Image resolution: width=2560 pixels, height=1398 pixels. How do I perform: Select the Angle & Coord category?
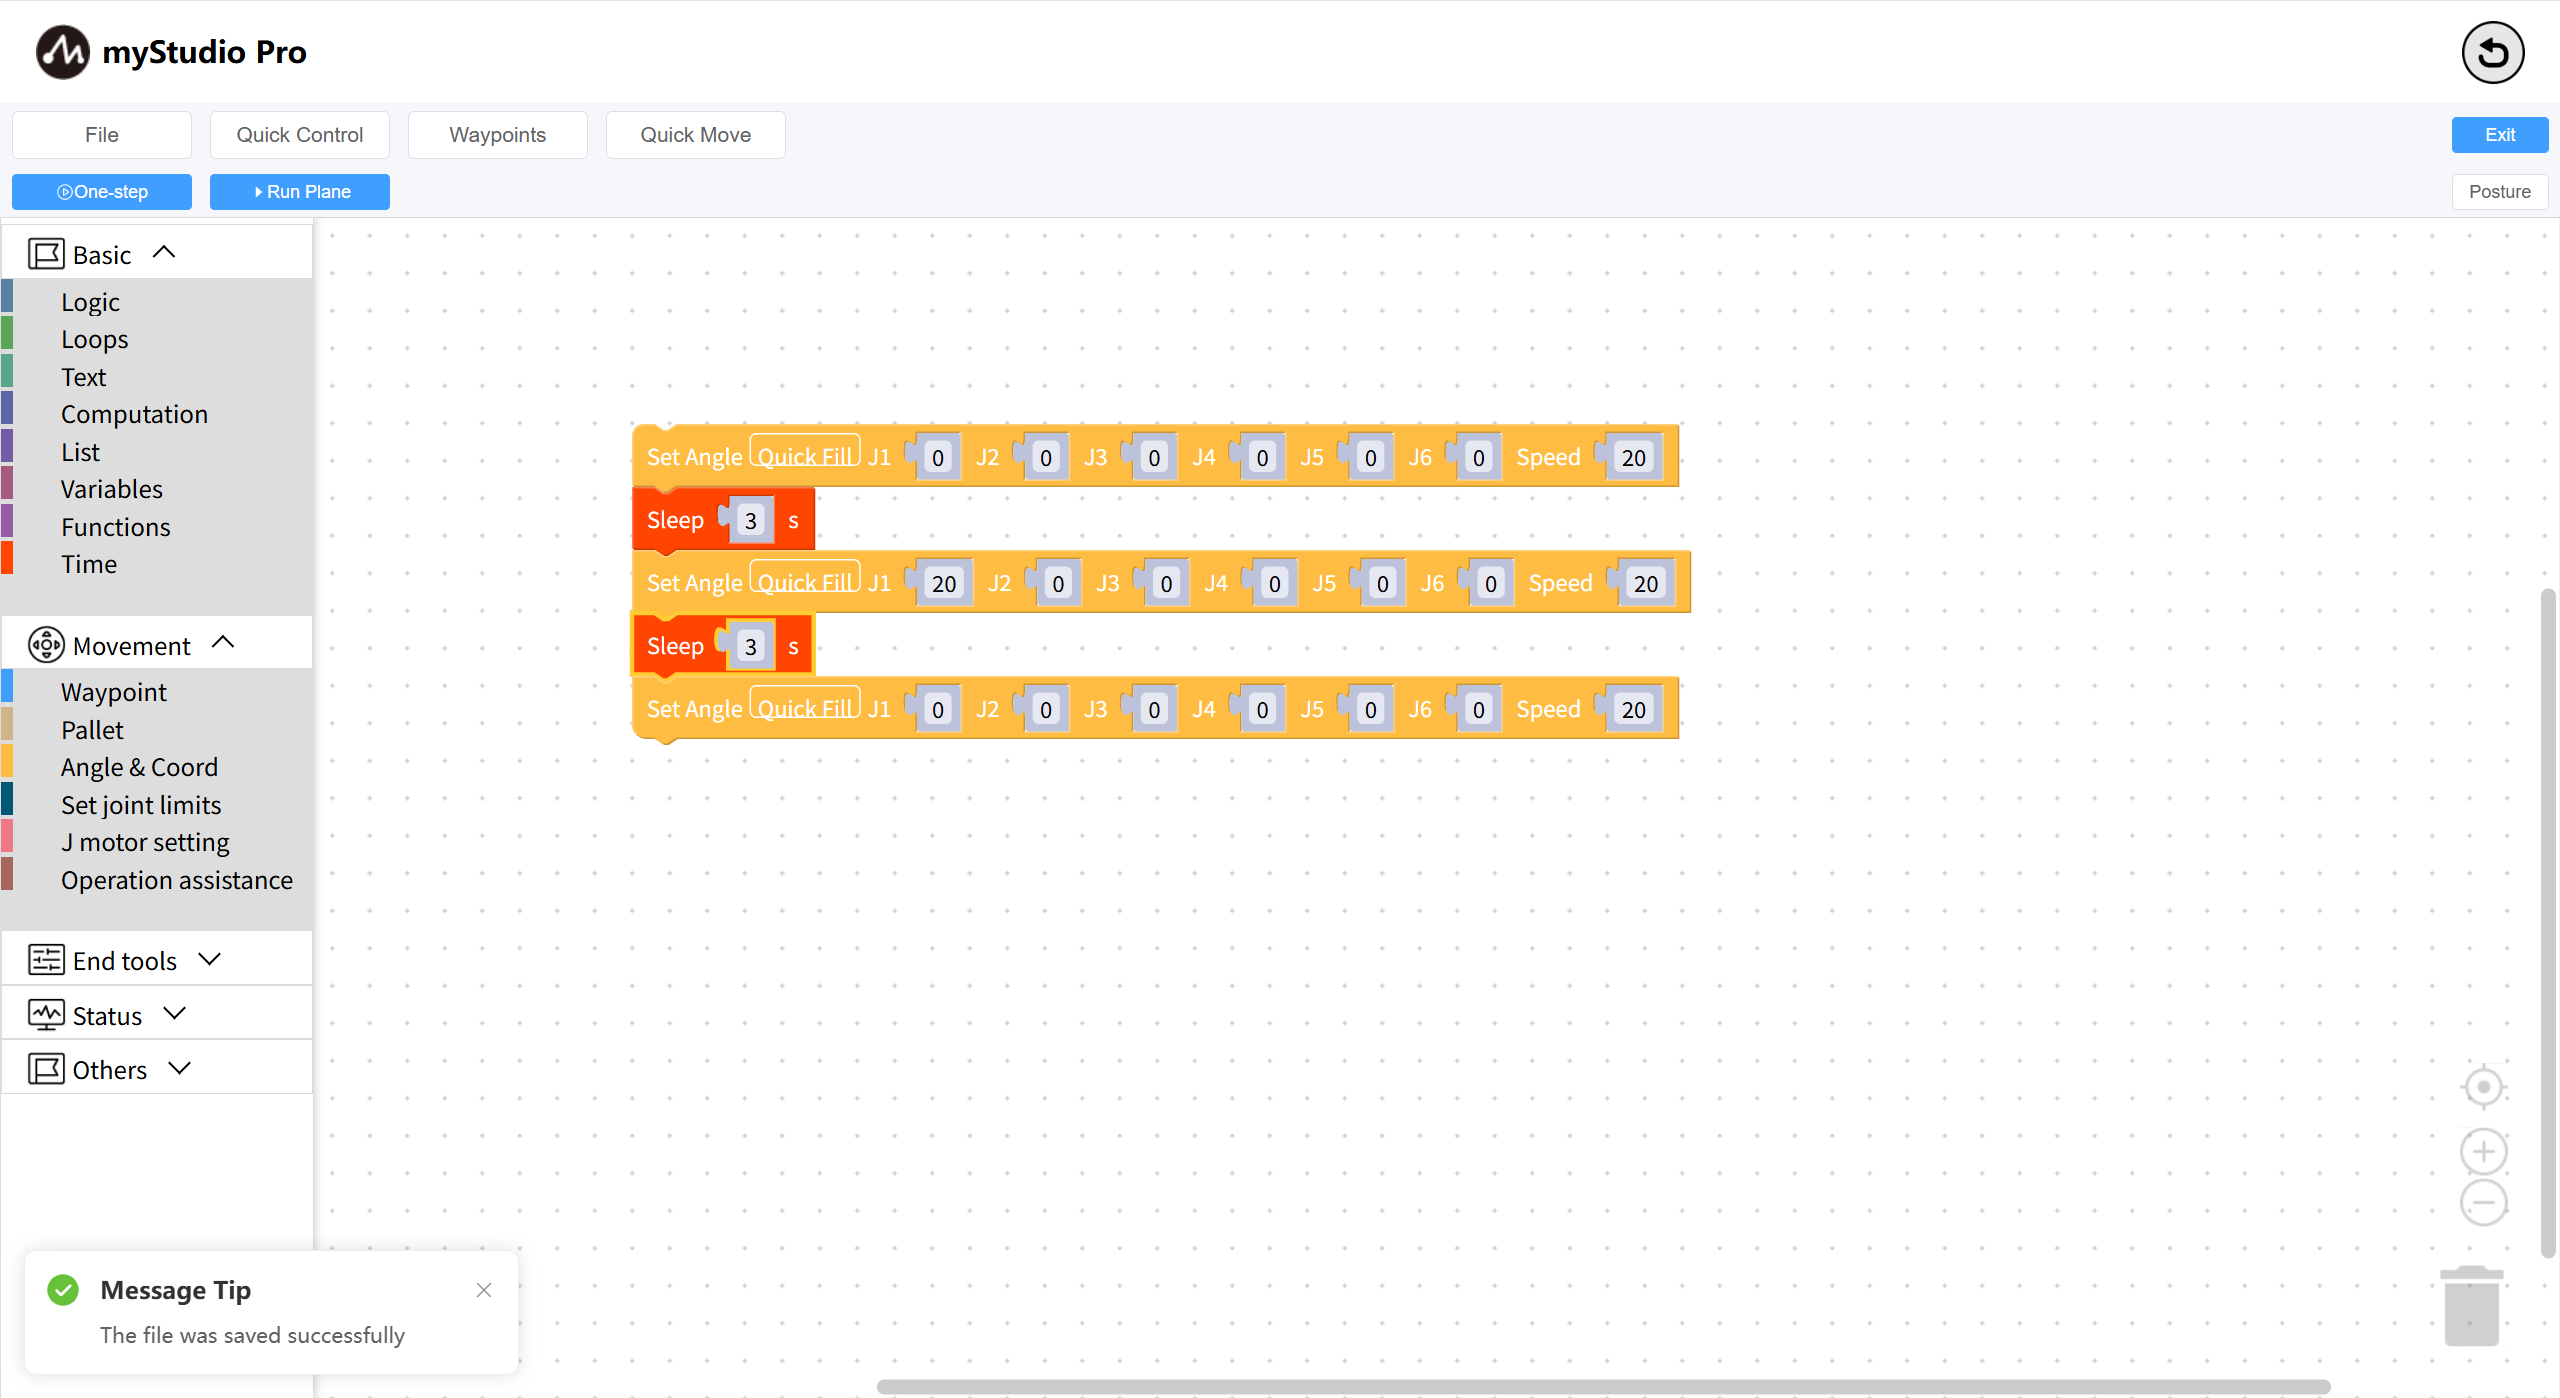tap(139, 767)
